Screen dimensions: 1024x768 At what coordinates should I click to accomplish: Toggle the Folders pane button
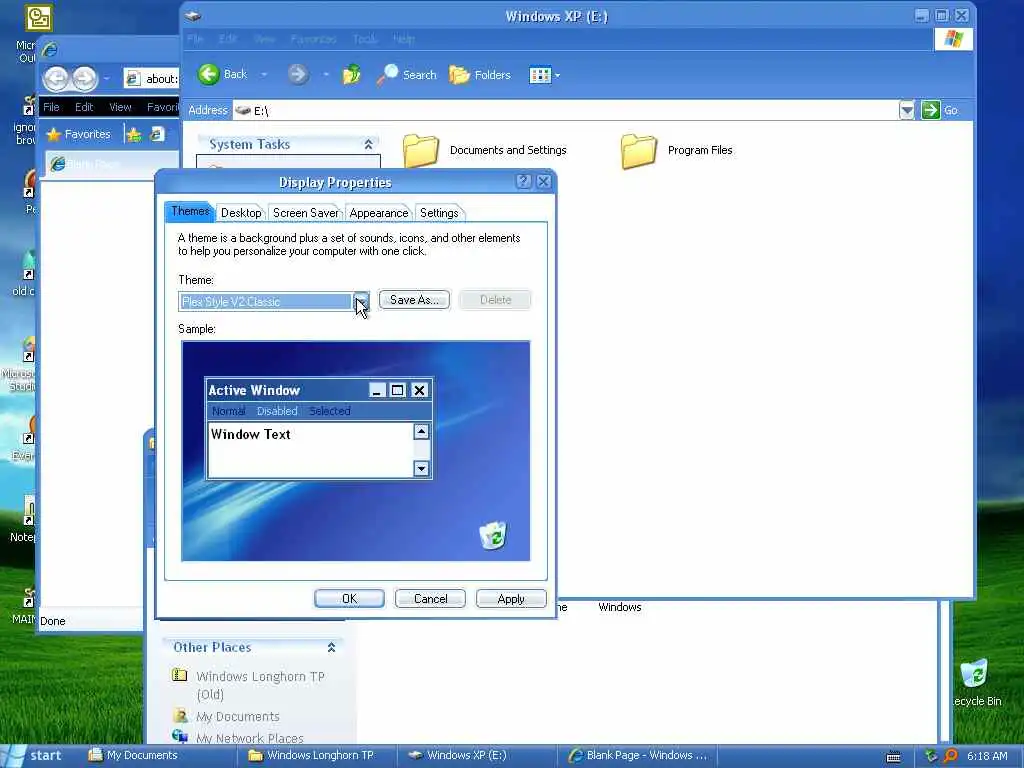click(480, 74)
